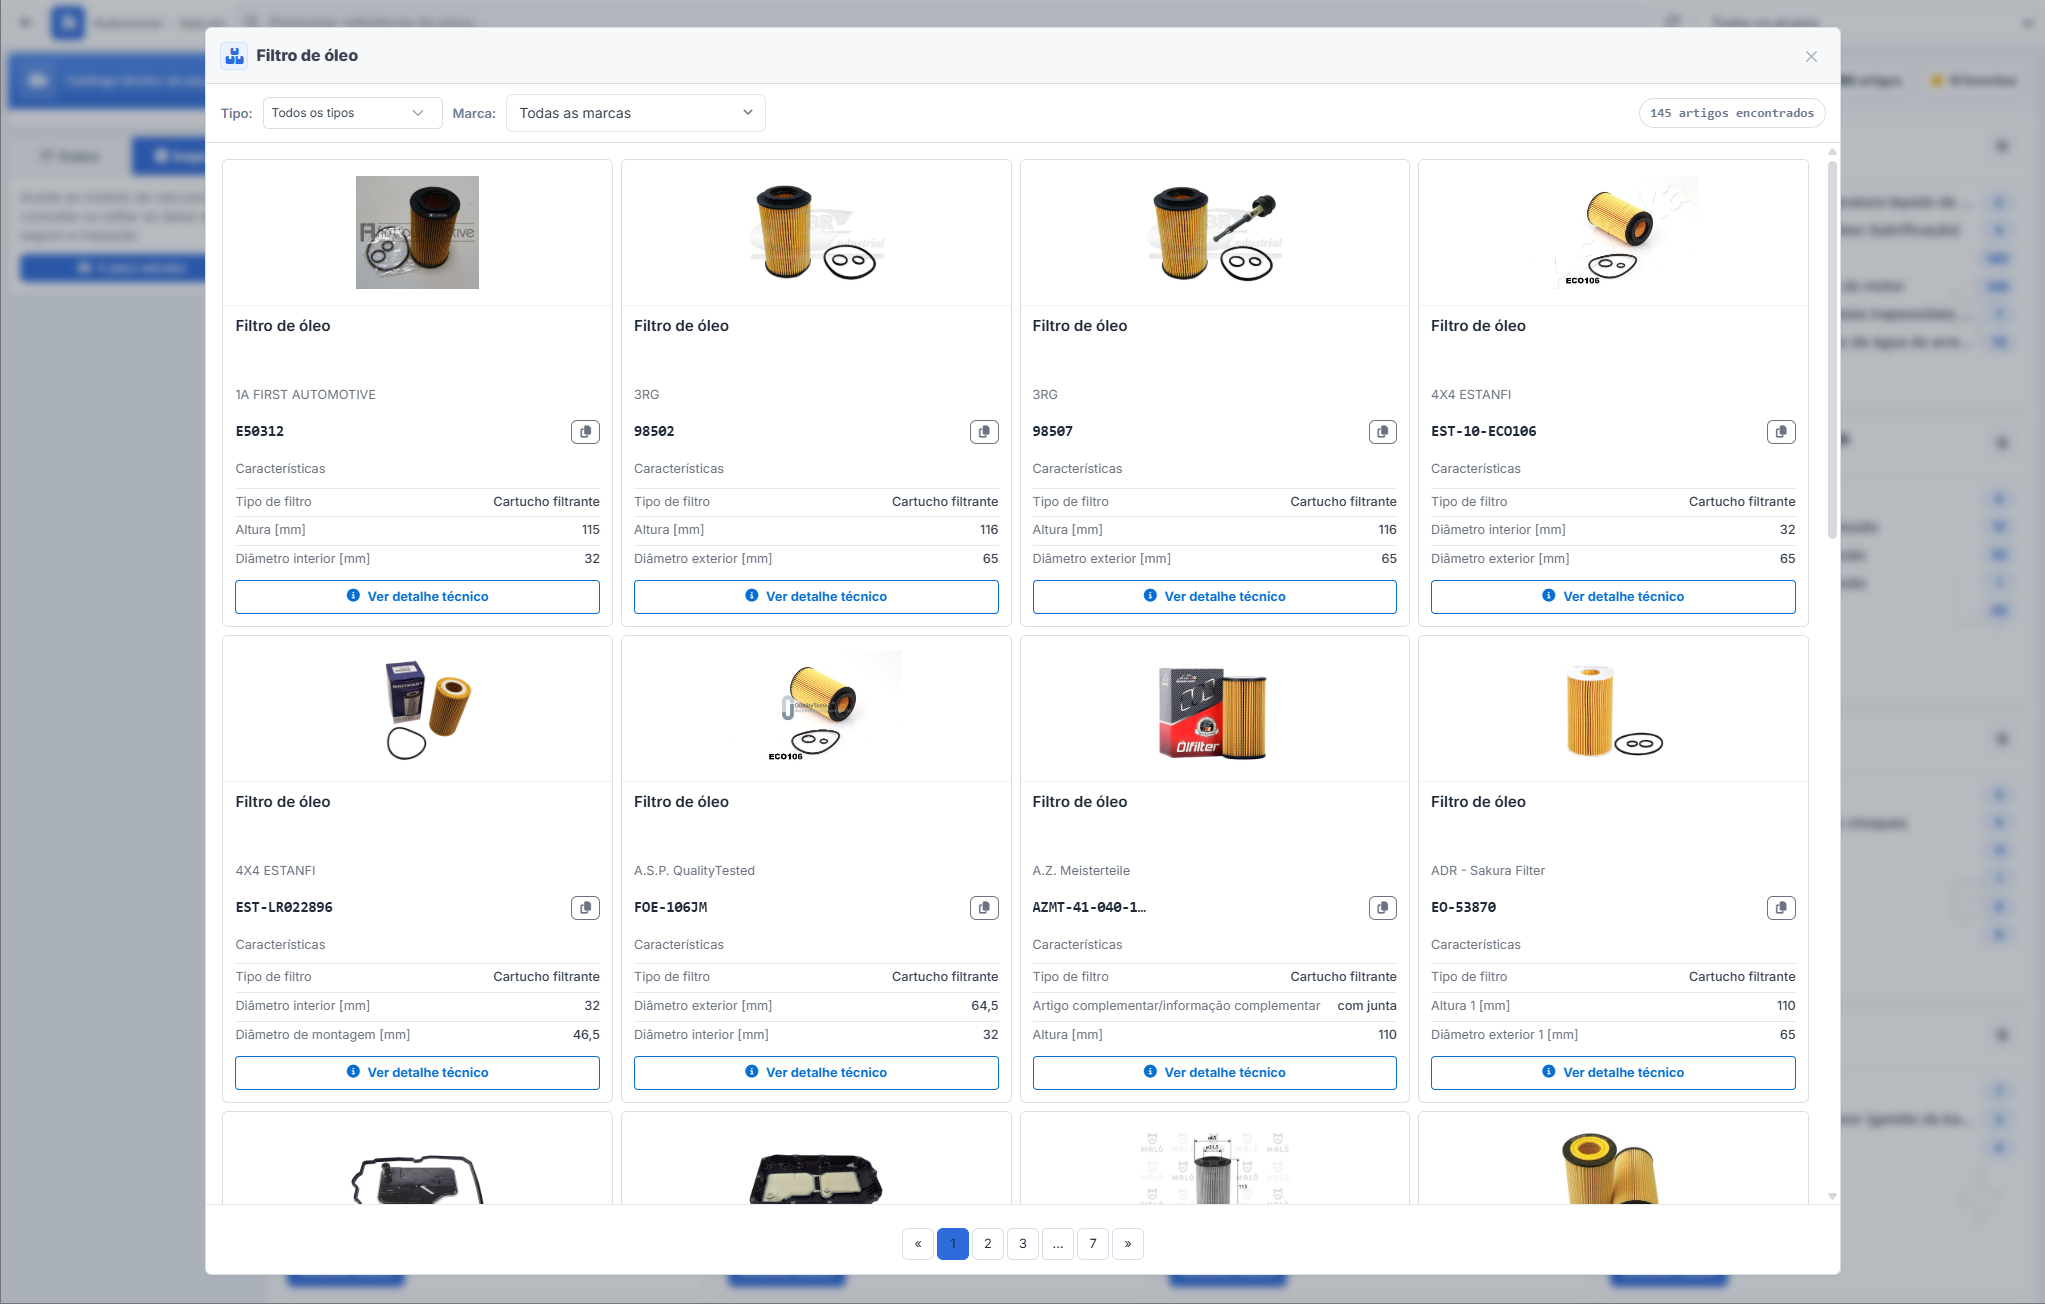2045x1304 pixels.
Task: Copy part number EST-10-ECO106
Action: coord(1781,432)
